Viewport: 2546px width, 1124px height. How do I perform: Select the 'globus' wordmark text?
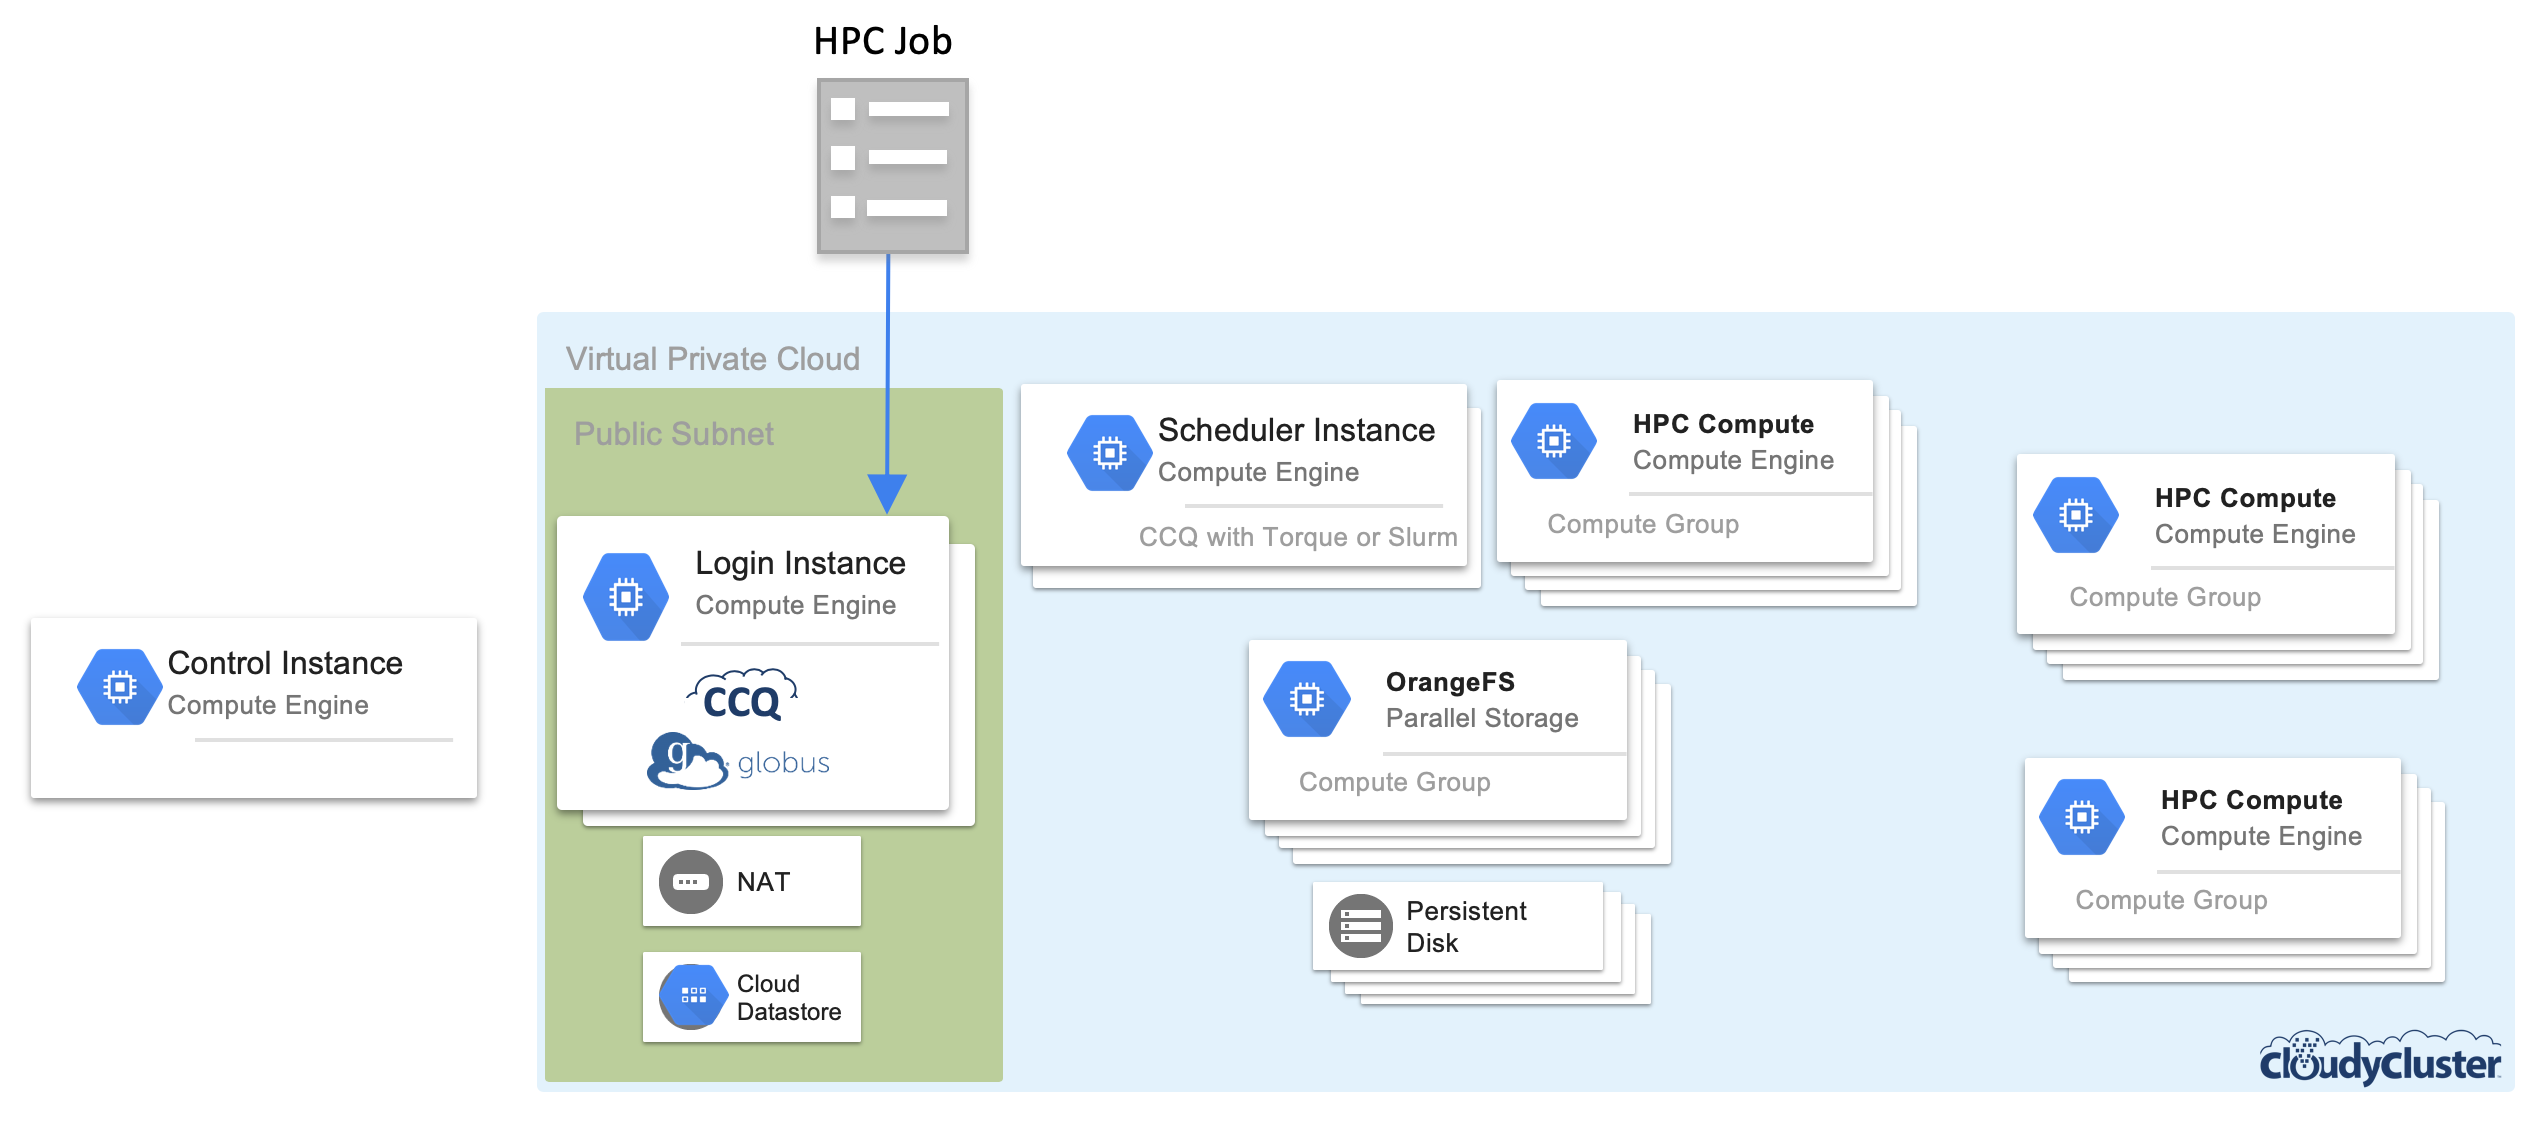pos(784,763)
